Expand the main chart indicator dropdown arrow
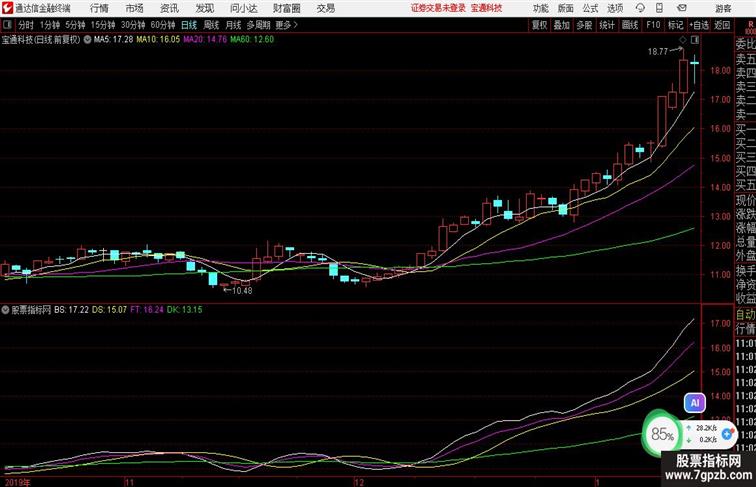 click(x=87, y=40)
